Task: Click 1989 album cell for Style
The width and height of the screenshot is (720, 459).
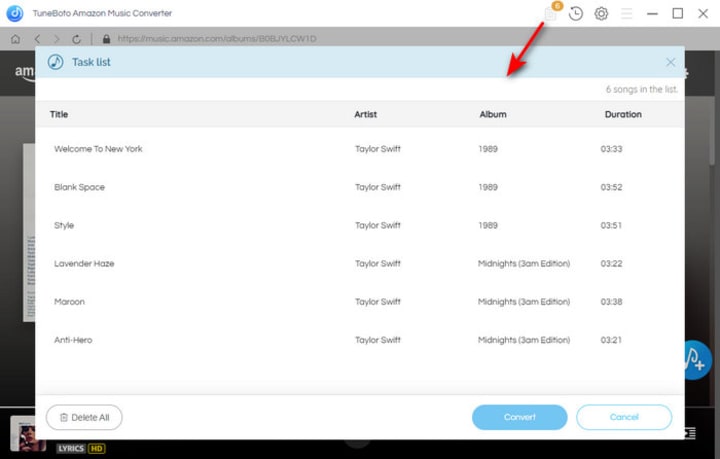Action: [x=488, y=225]
